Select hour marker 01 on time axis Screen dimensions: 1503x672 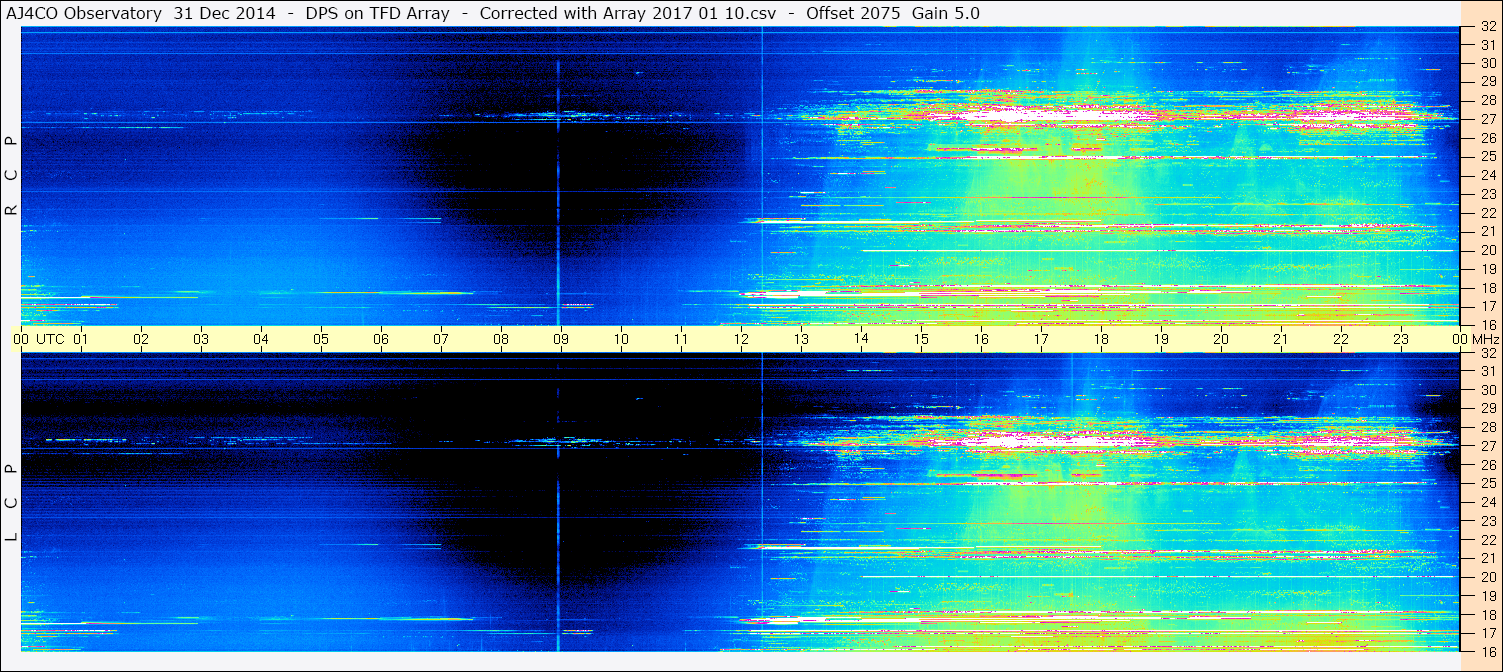tap(81, 339)
